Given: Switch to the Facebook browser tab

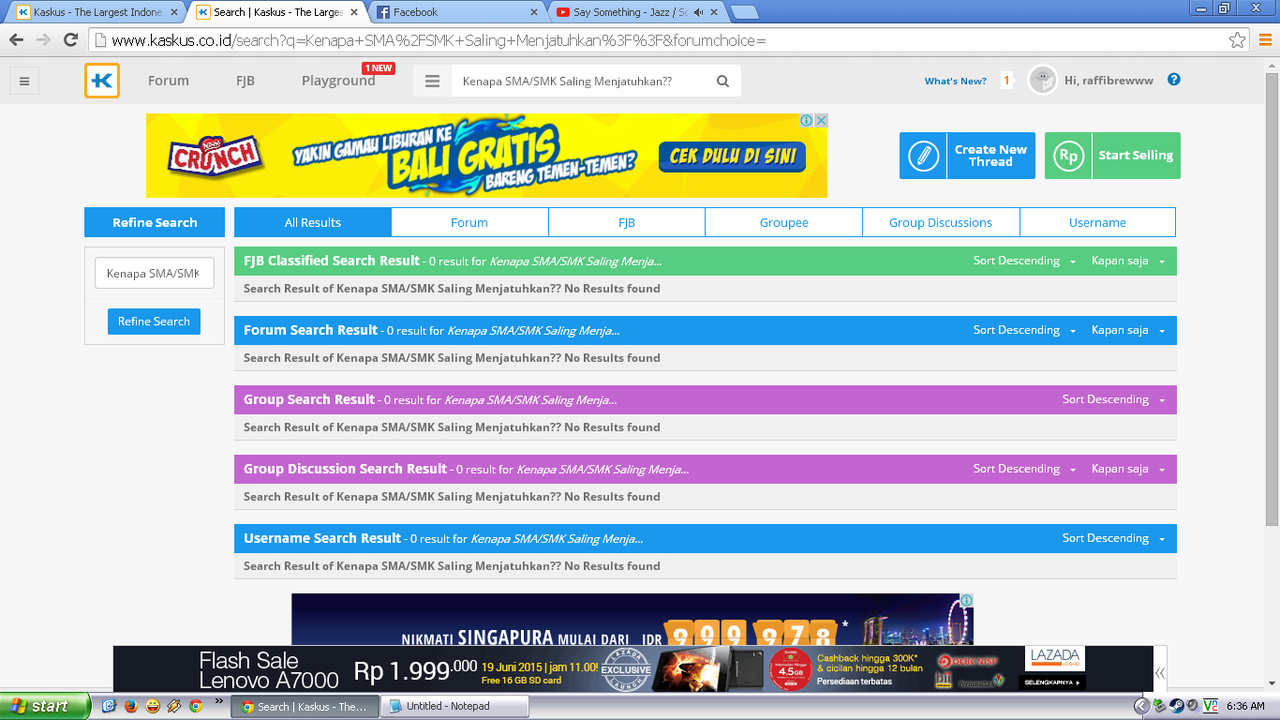Looking at the screenshot, I should click(x=458, y=12).
